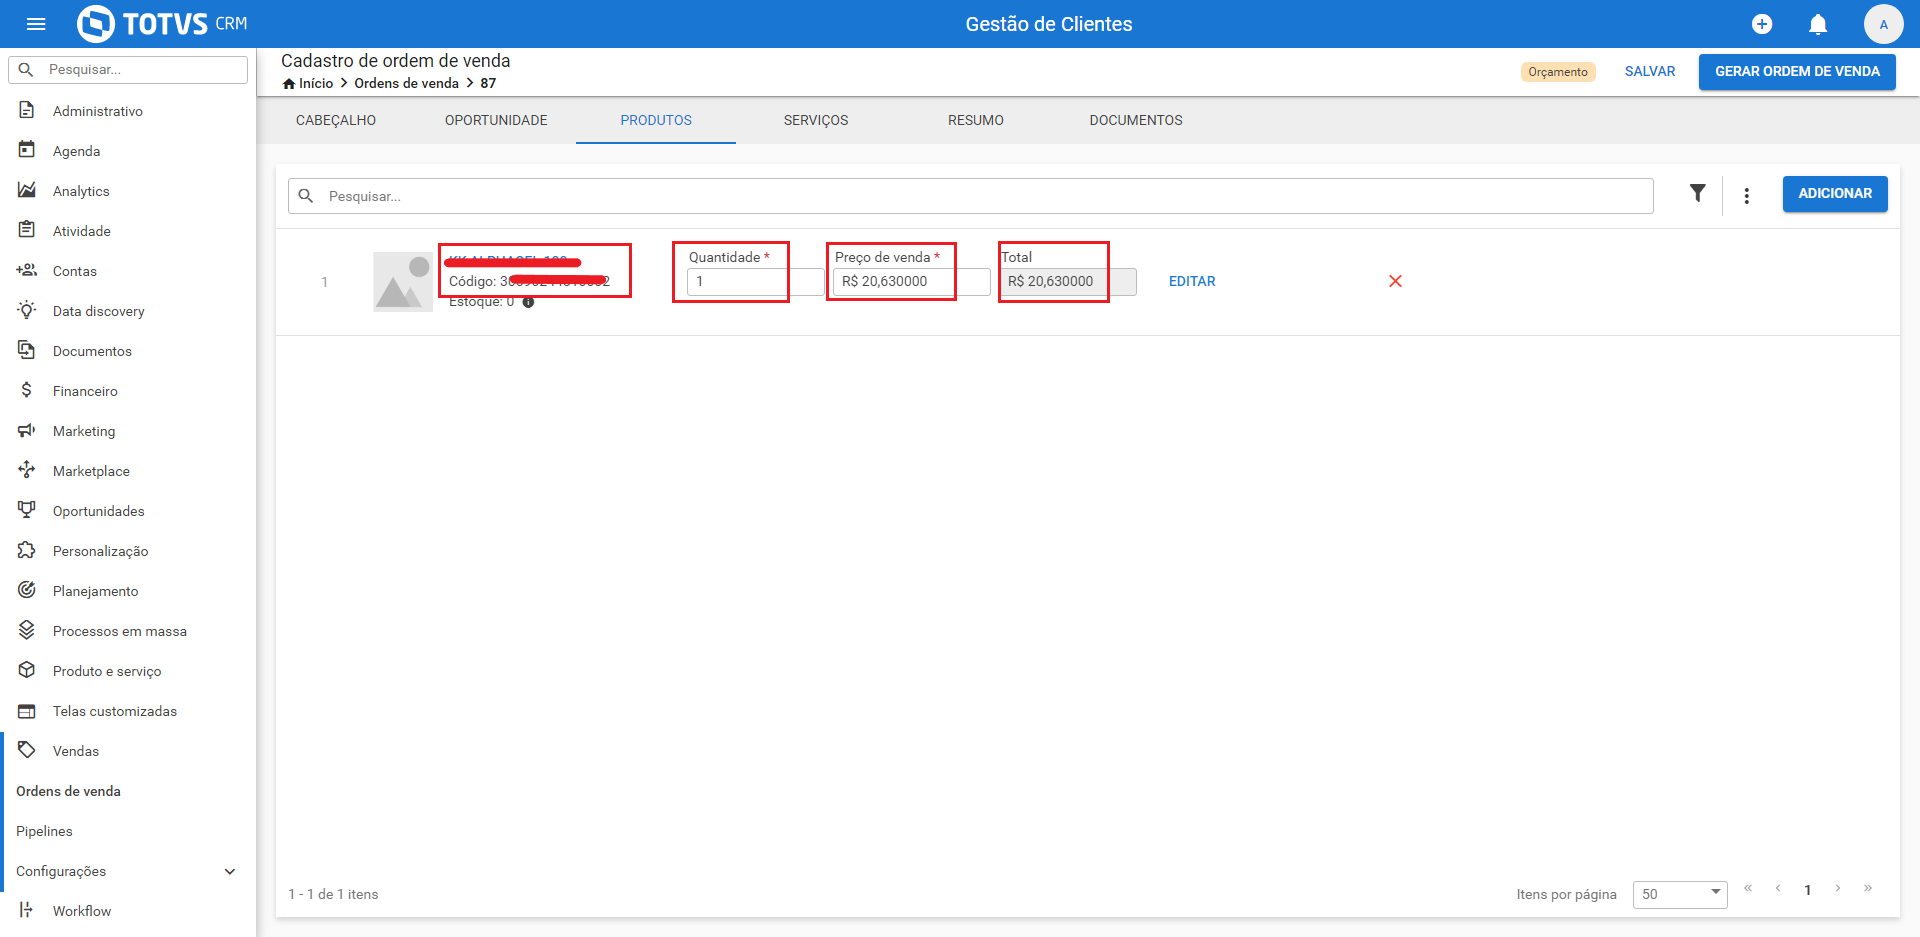The height and width of the screenshot is (937, 1920).
Task: Open the hamburger menu icon
Action: point(36,24)
